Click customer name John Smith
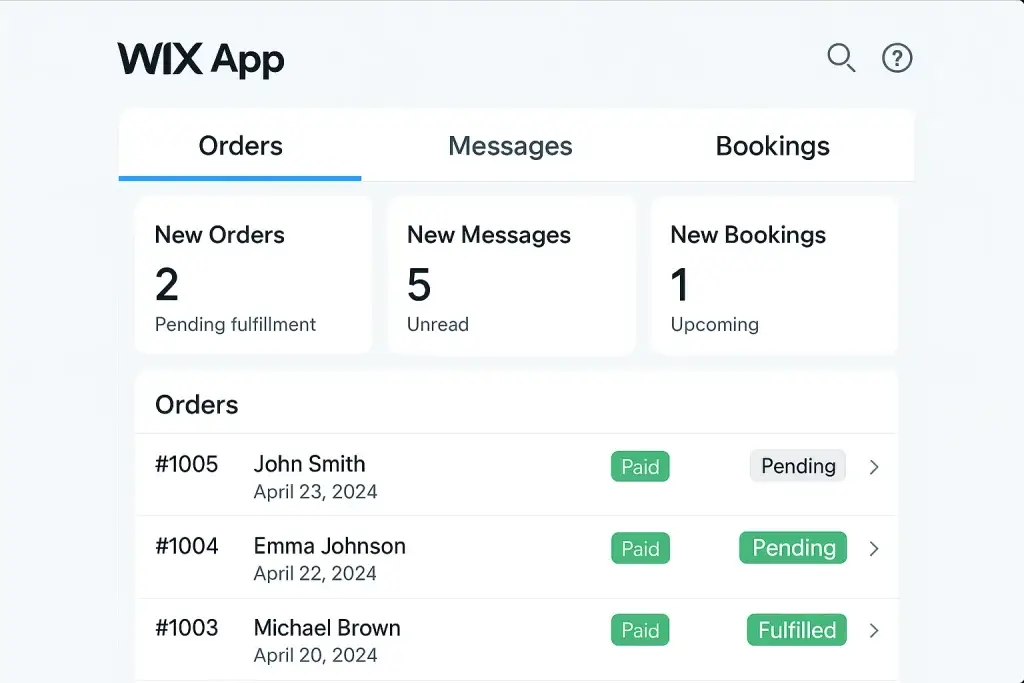1024x683 pixels. click(310, 464)
